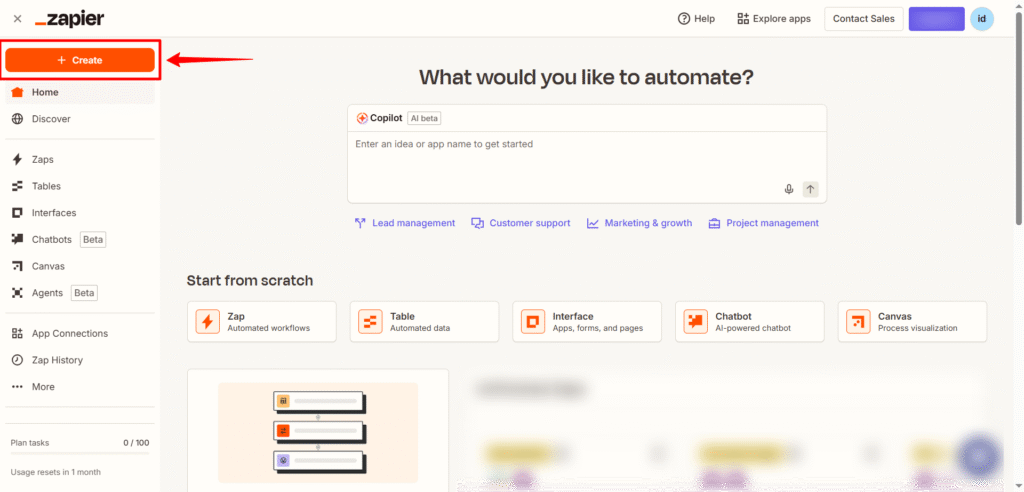Open Discover in the sidebar
The image size is (1024, 492).
pyautogui.click(x=80, y=119)
